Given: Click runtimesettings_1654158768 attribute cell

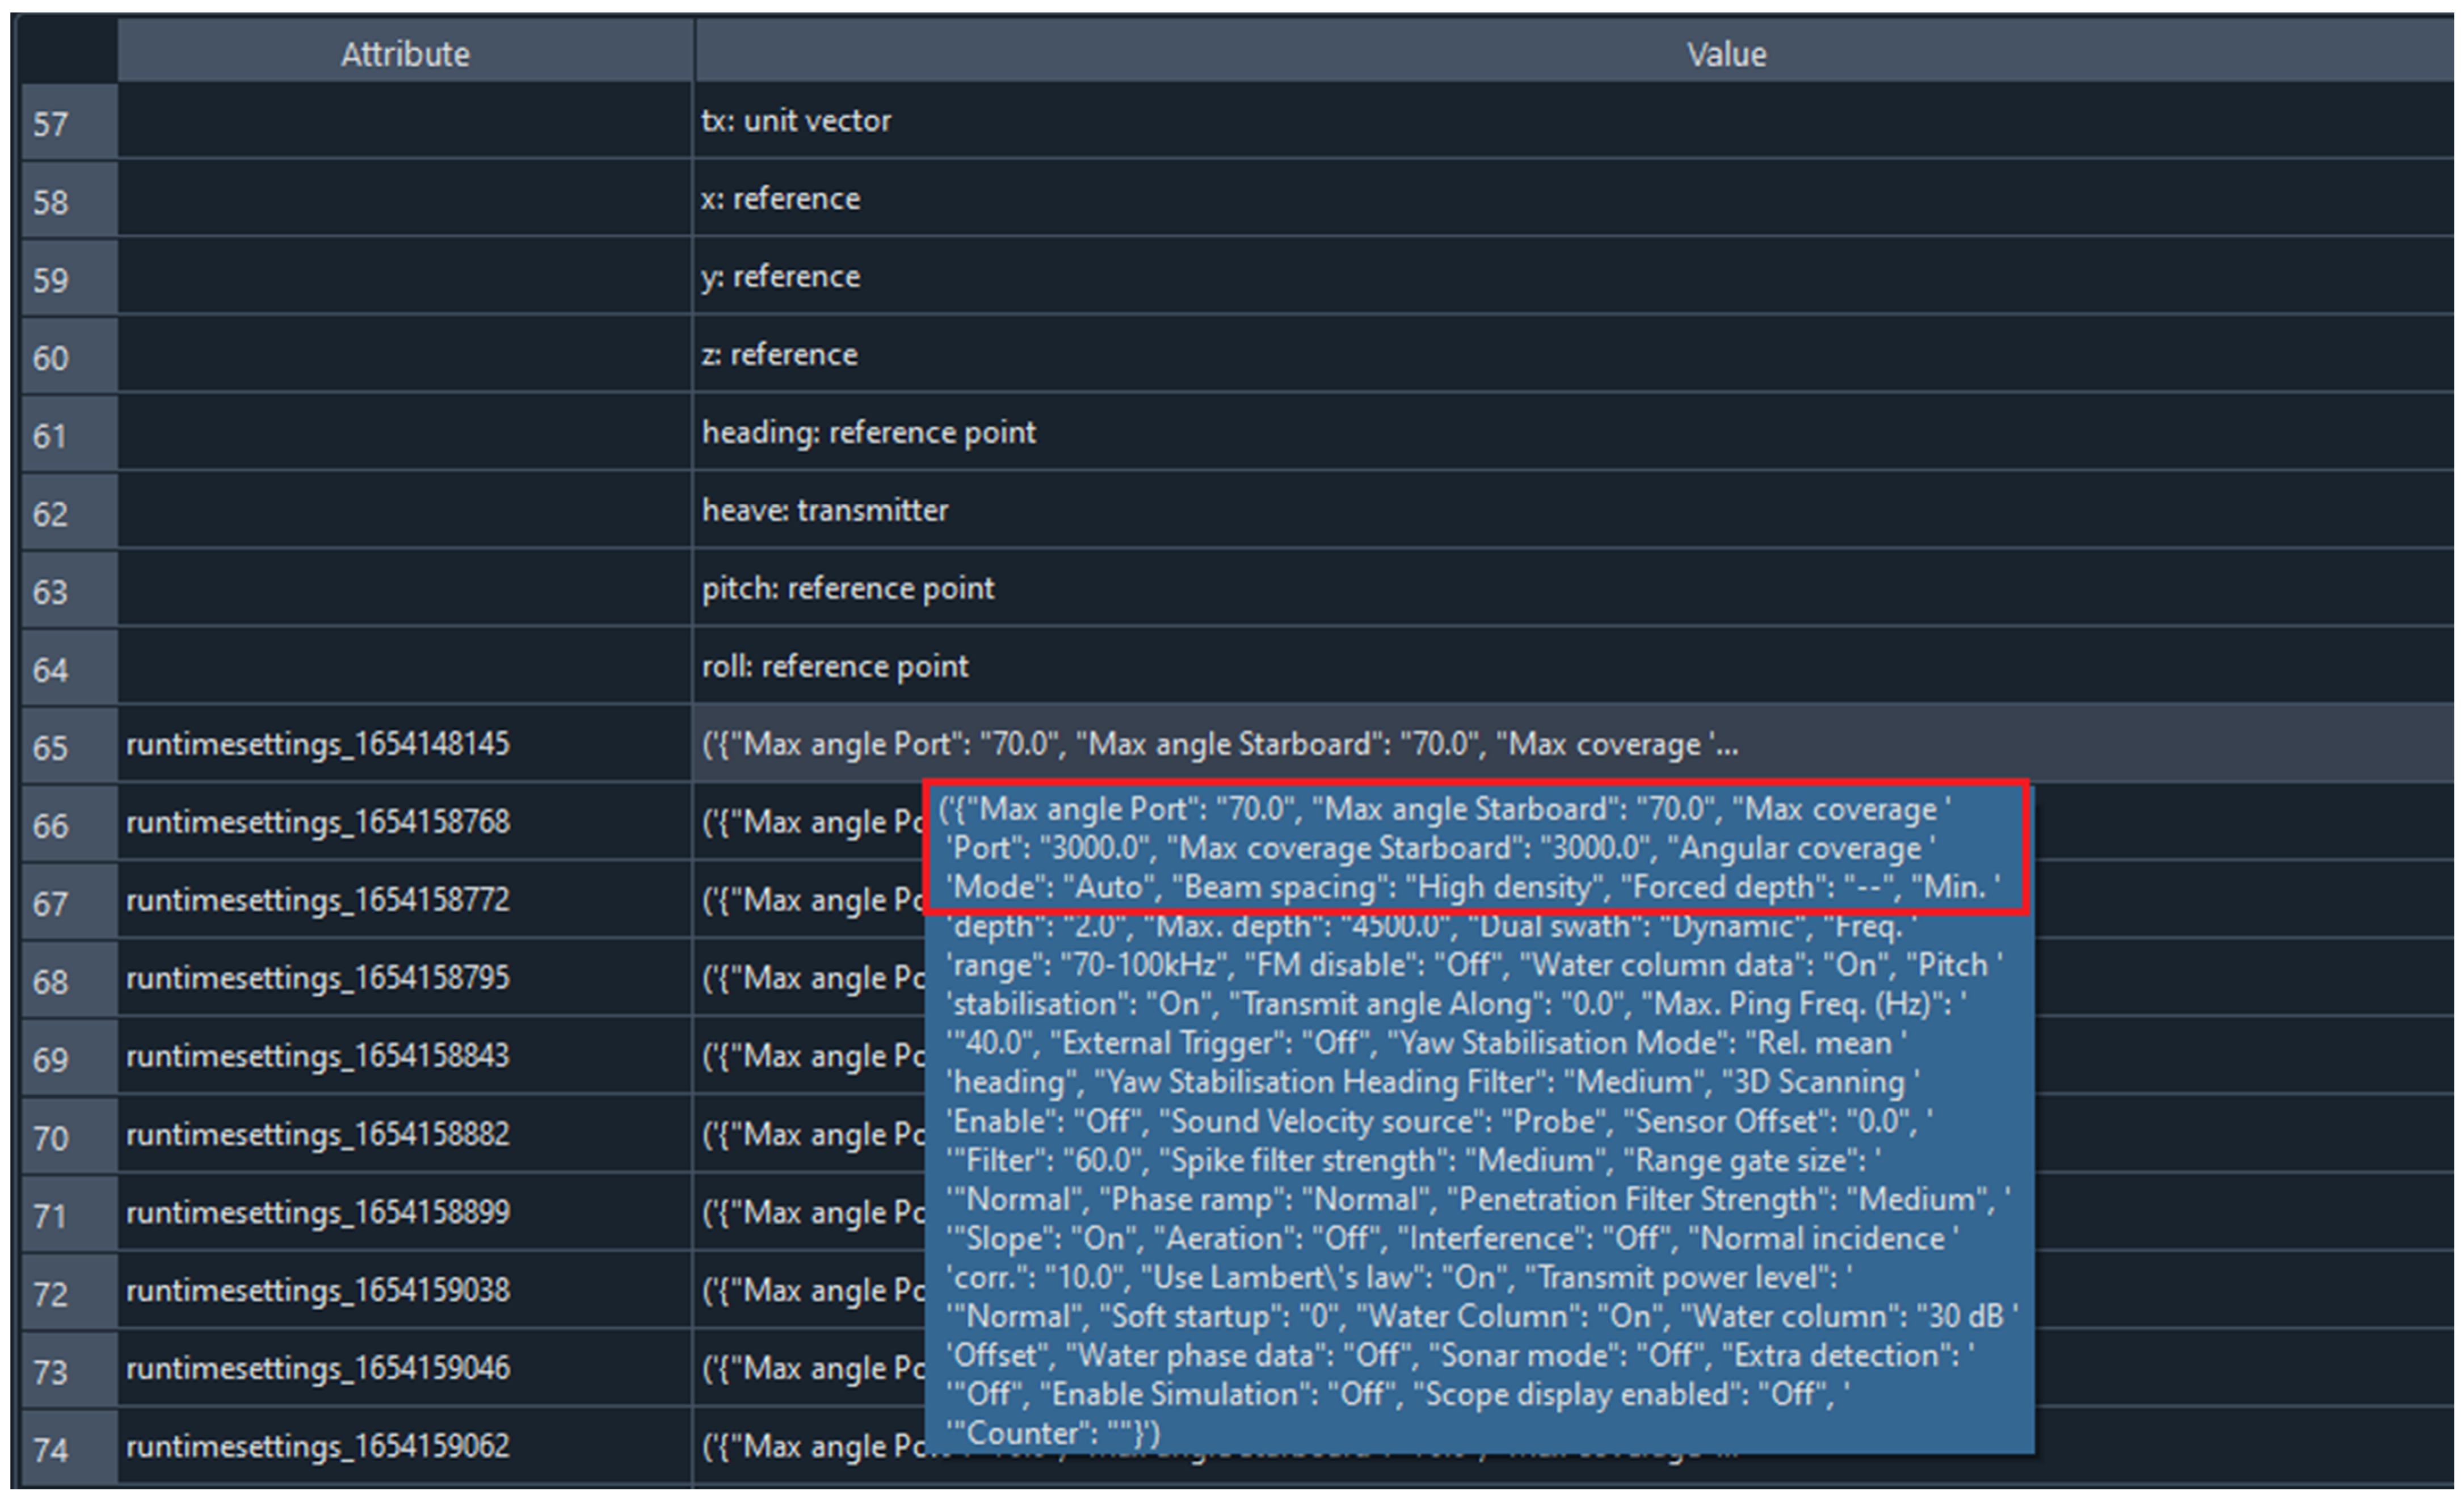Looking at the screenshot, I should [318, 822].
